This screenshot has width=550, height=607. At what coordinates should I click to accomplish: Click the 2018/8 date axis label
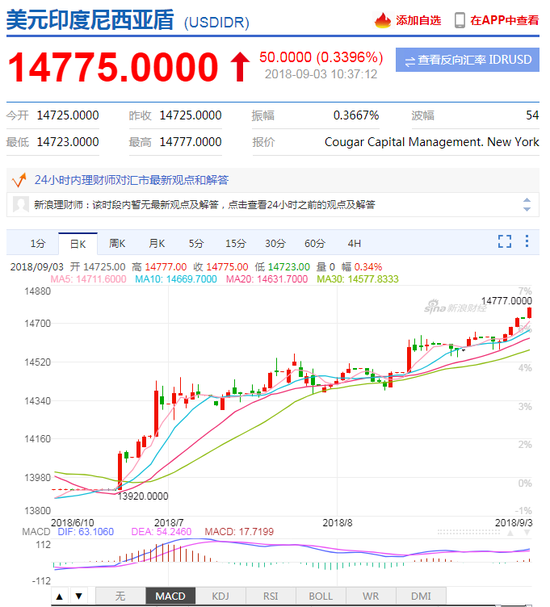[338, 523]
